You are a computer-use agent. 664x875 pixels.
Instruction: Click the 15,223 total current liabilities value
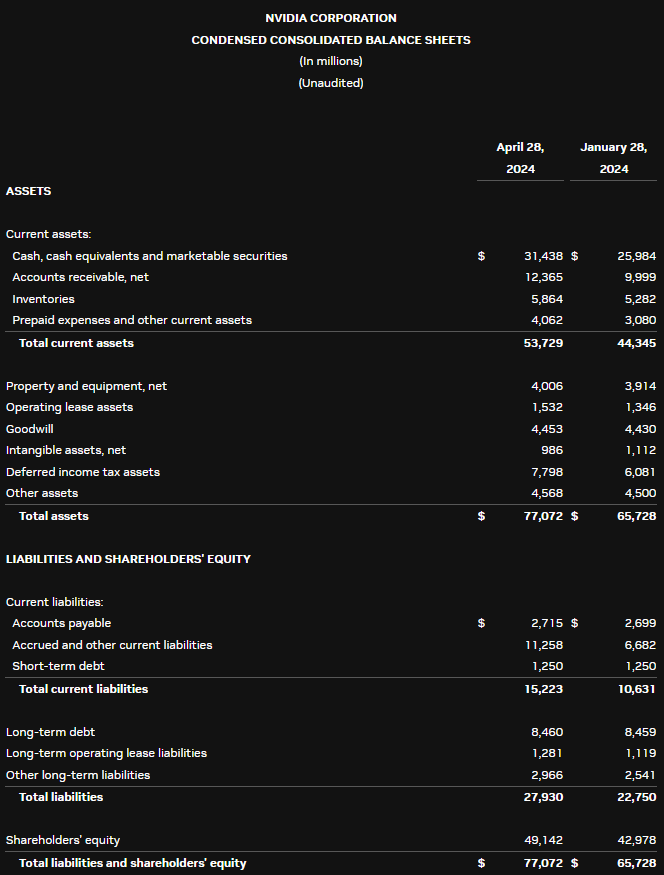click(543, 689)
